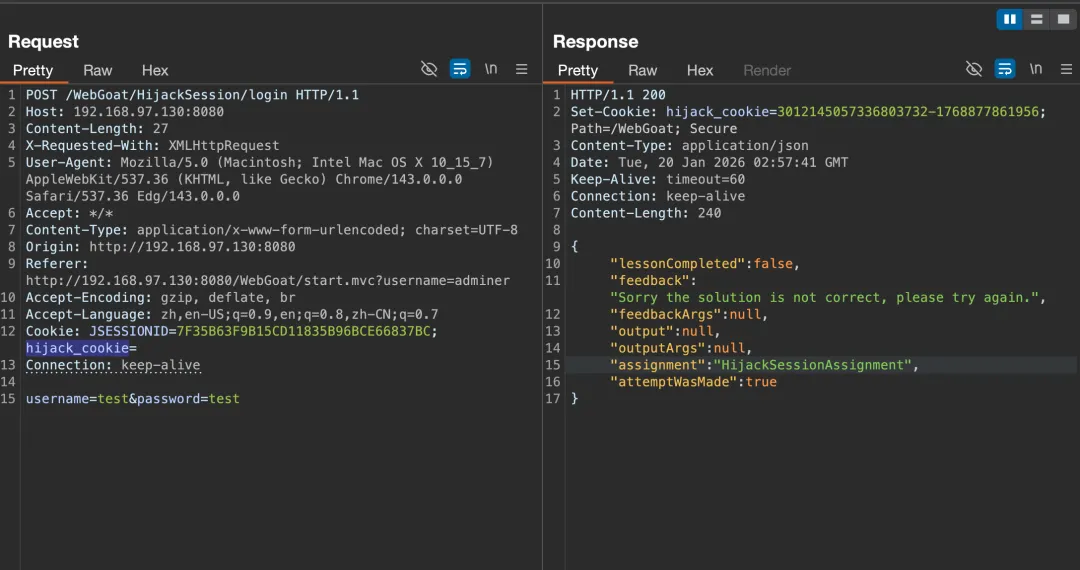Open the Response Pretty tab

[x=578, y=70]
